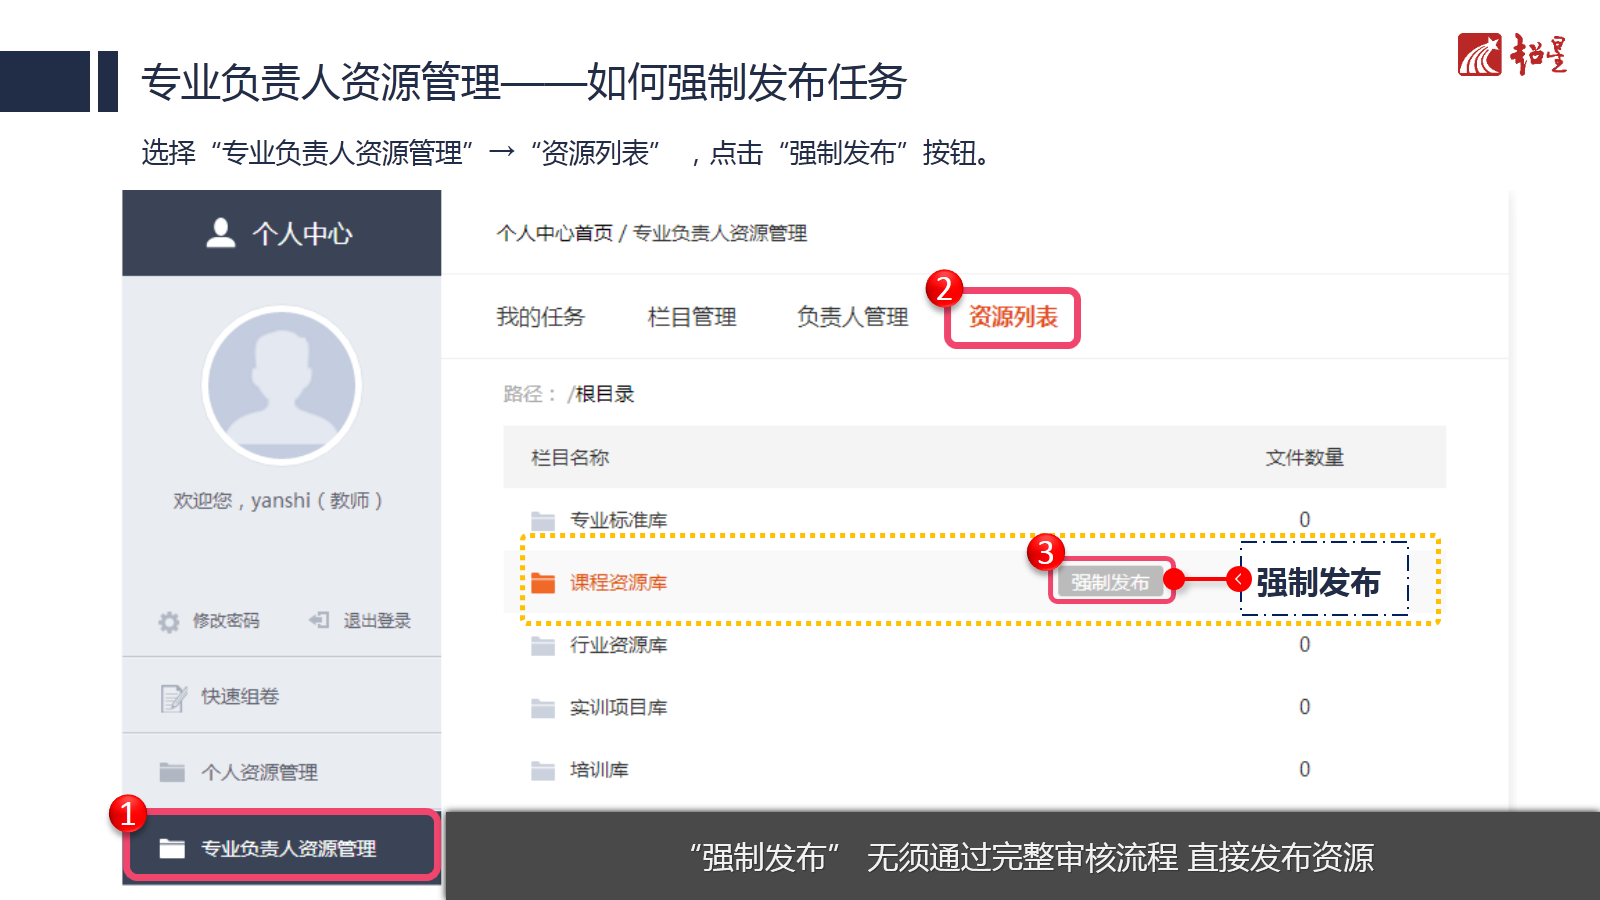Click the logout arrow icon beside 退出登录

[x=319, y=620]
